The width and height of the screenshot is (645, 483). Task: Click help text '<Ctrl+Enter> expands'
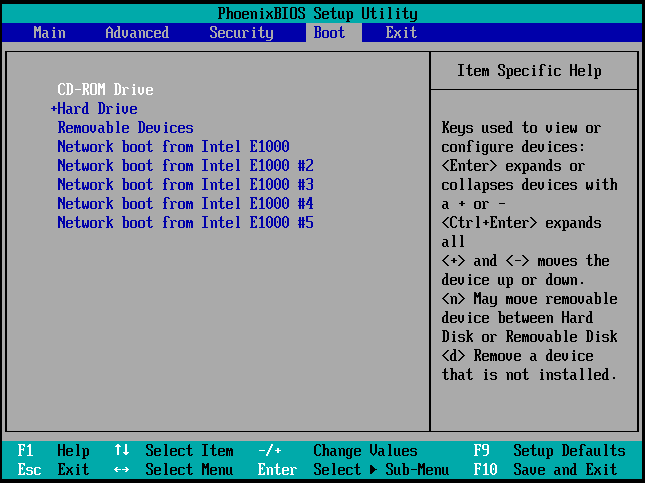[x=521, y=223]
